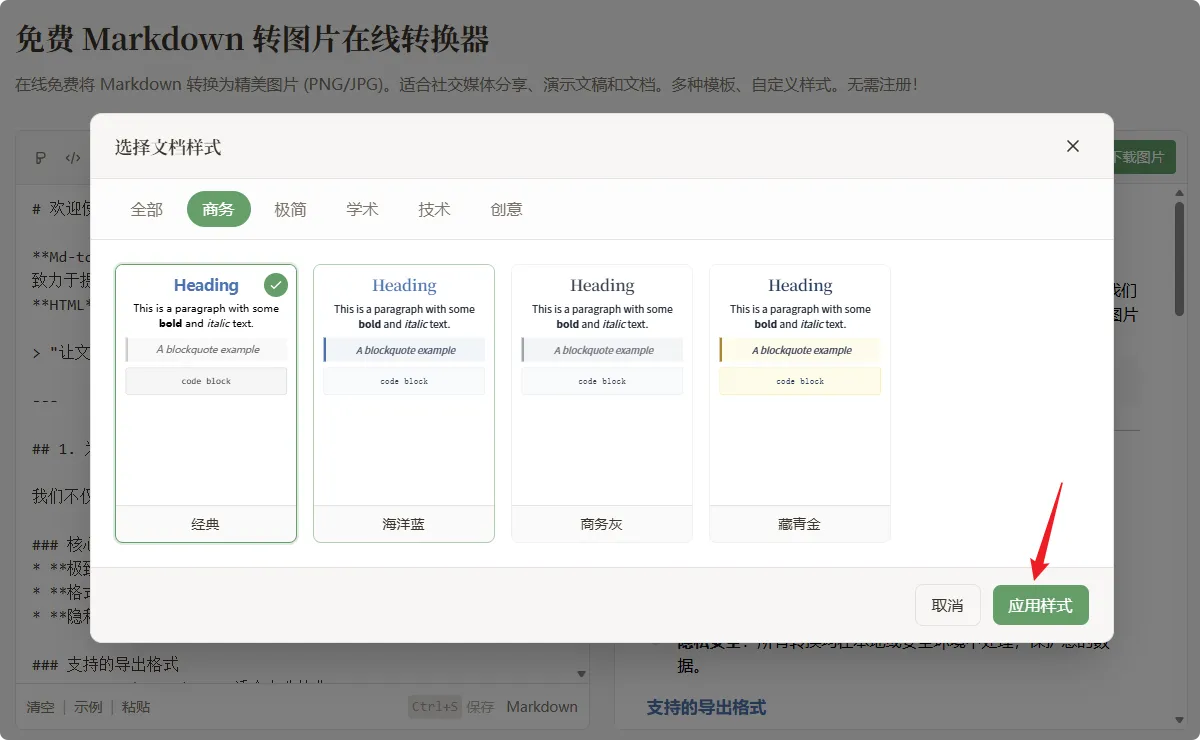Browse the 学术 academic styles
The height and width of the screenshot is (740, 1200).
pos(362,209)
